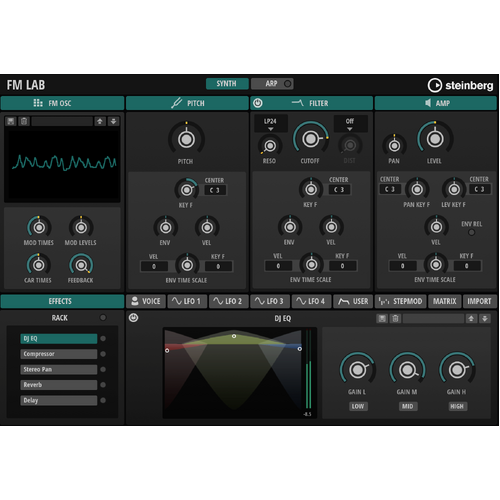
Task: Click the DJ EQ trash delete icon
Action: click(395, 319)
